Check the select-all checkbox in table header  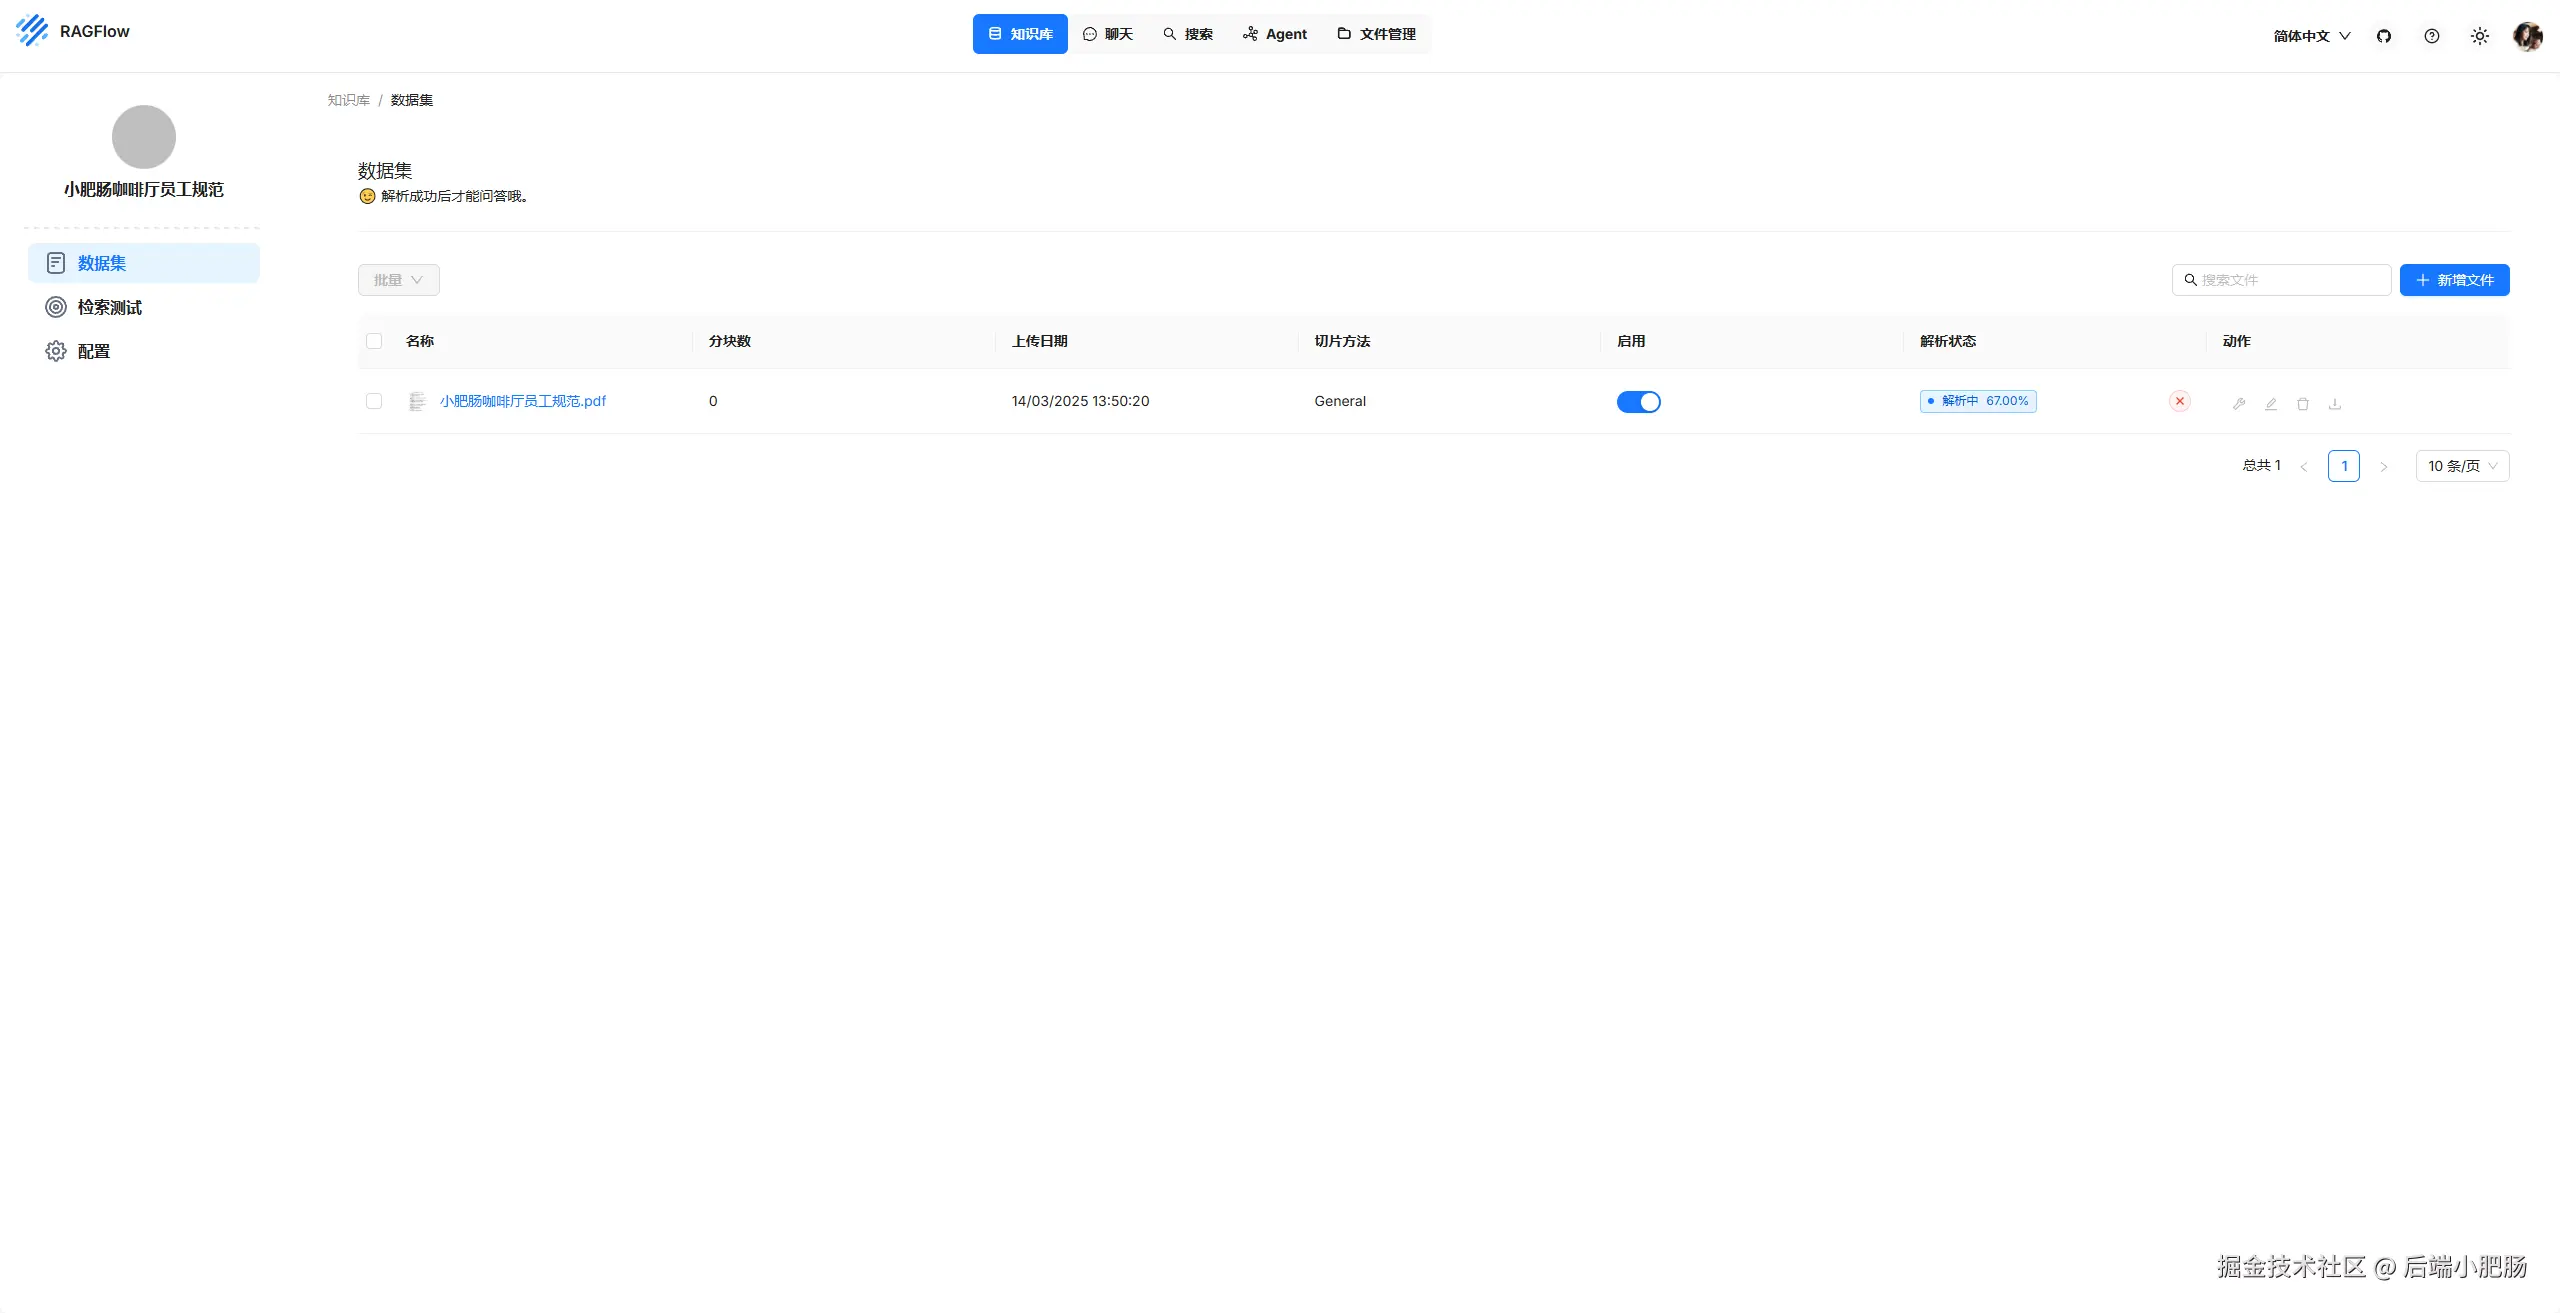[374, 341]
